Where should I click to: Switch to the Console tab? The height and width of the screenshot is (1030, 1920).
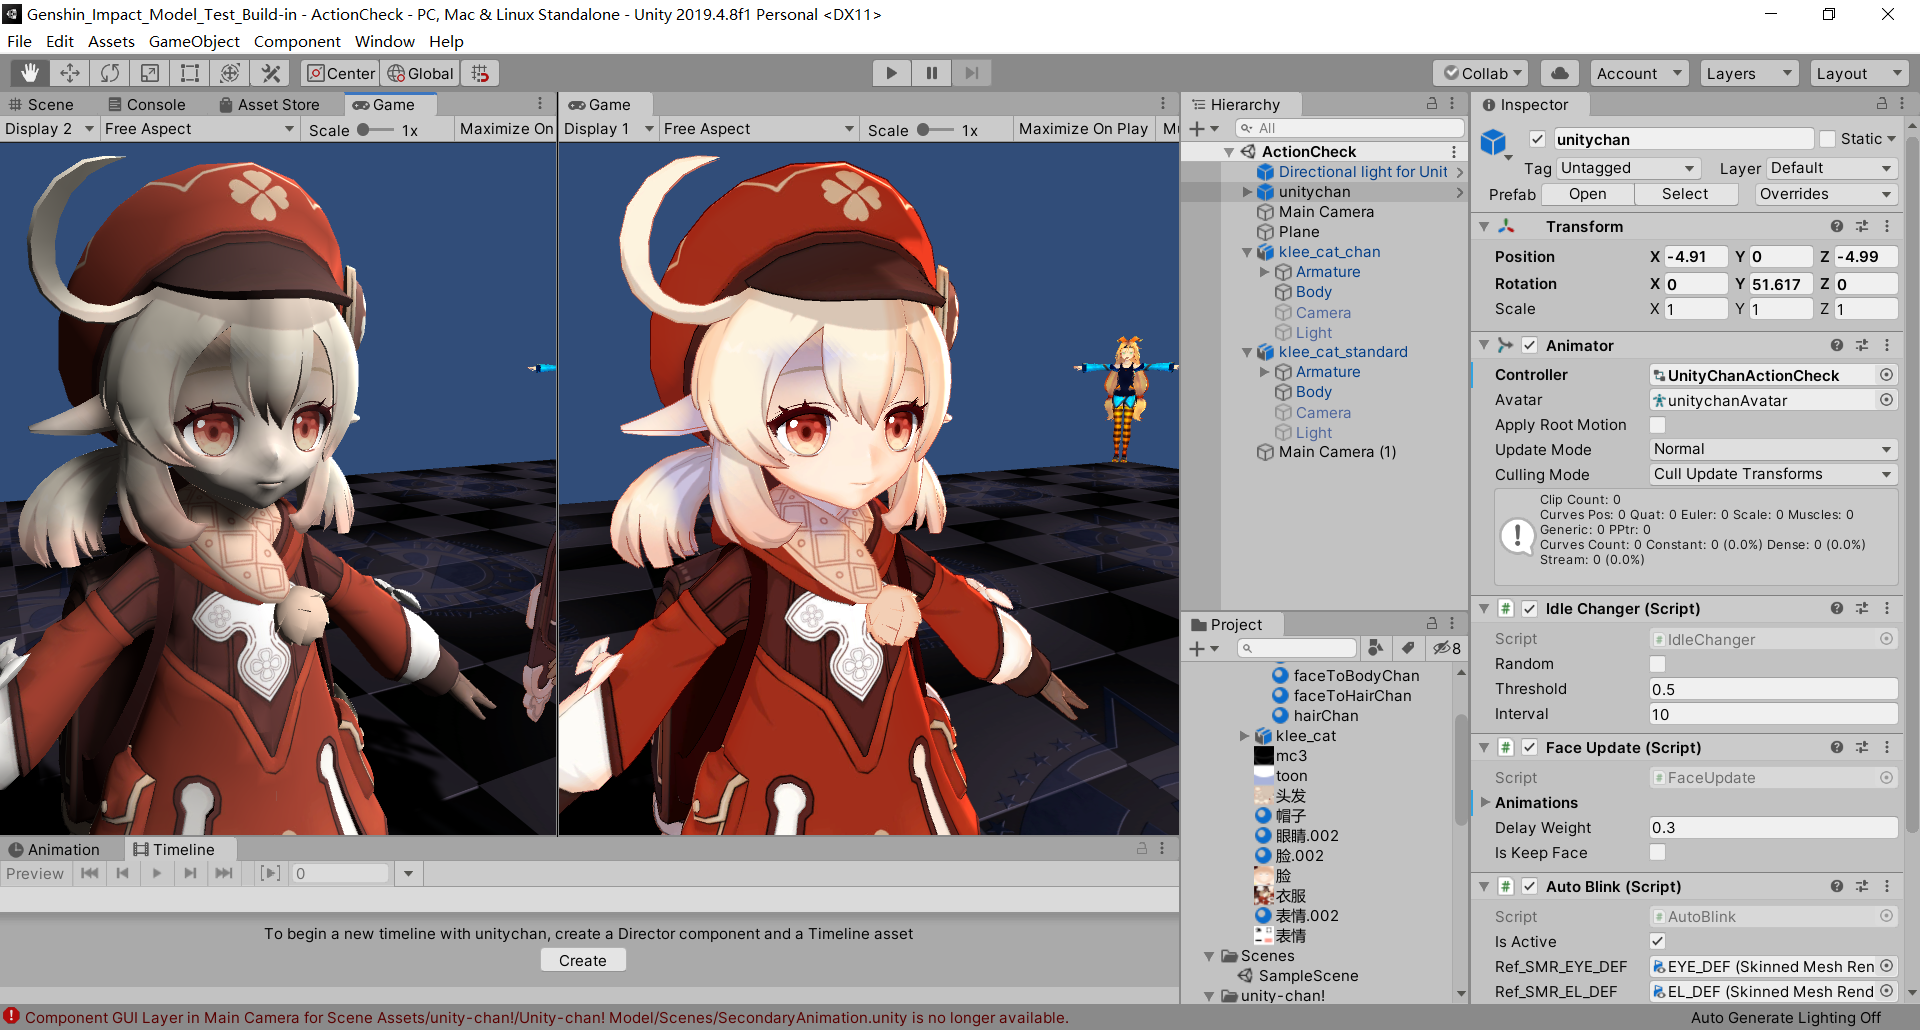tap(147, 104)
